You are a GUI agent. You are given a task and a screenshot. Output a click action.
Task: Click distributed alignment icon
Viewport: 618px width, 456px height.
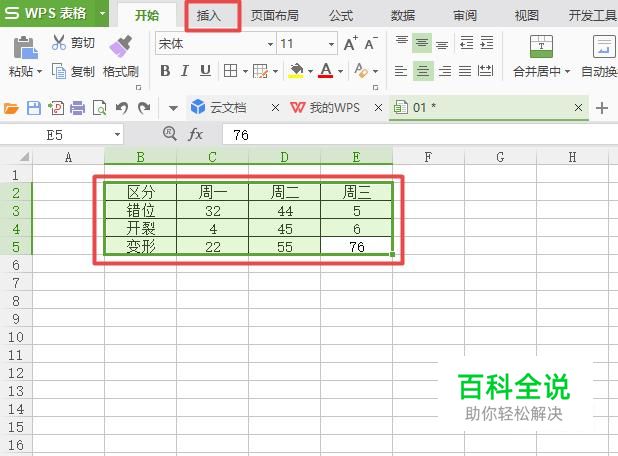485,71
